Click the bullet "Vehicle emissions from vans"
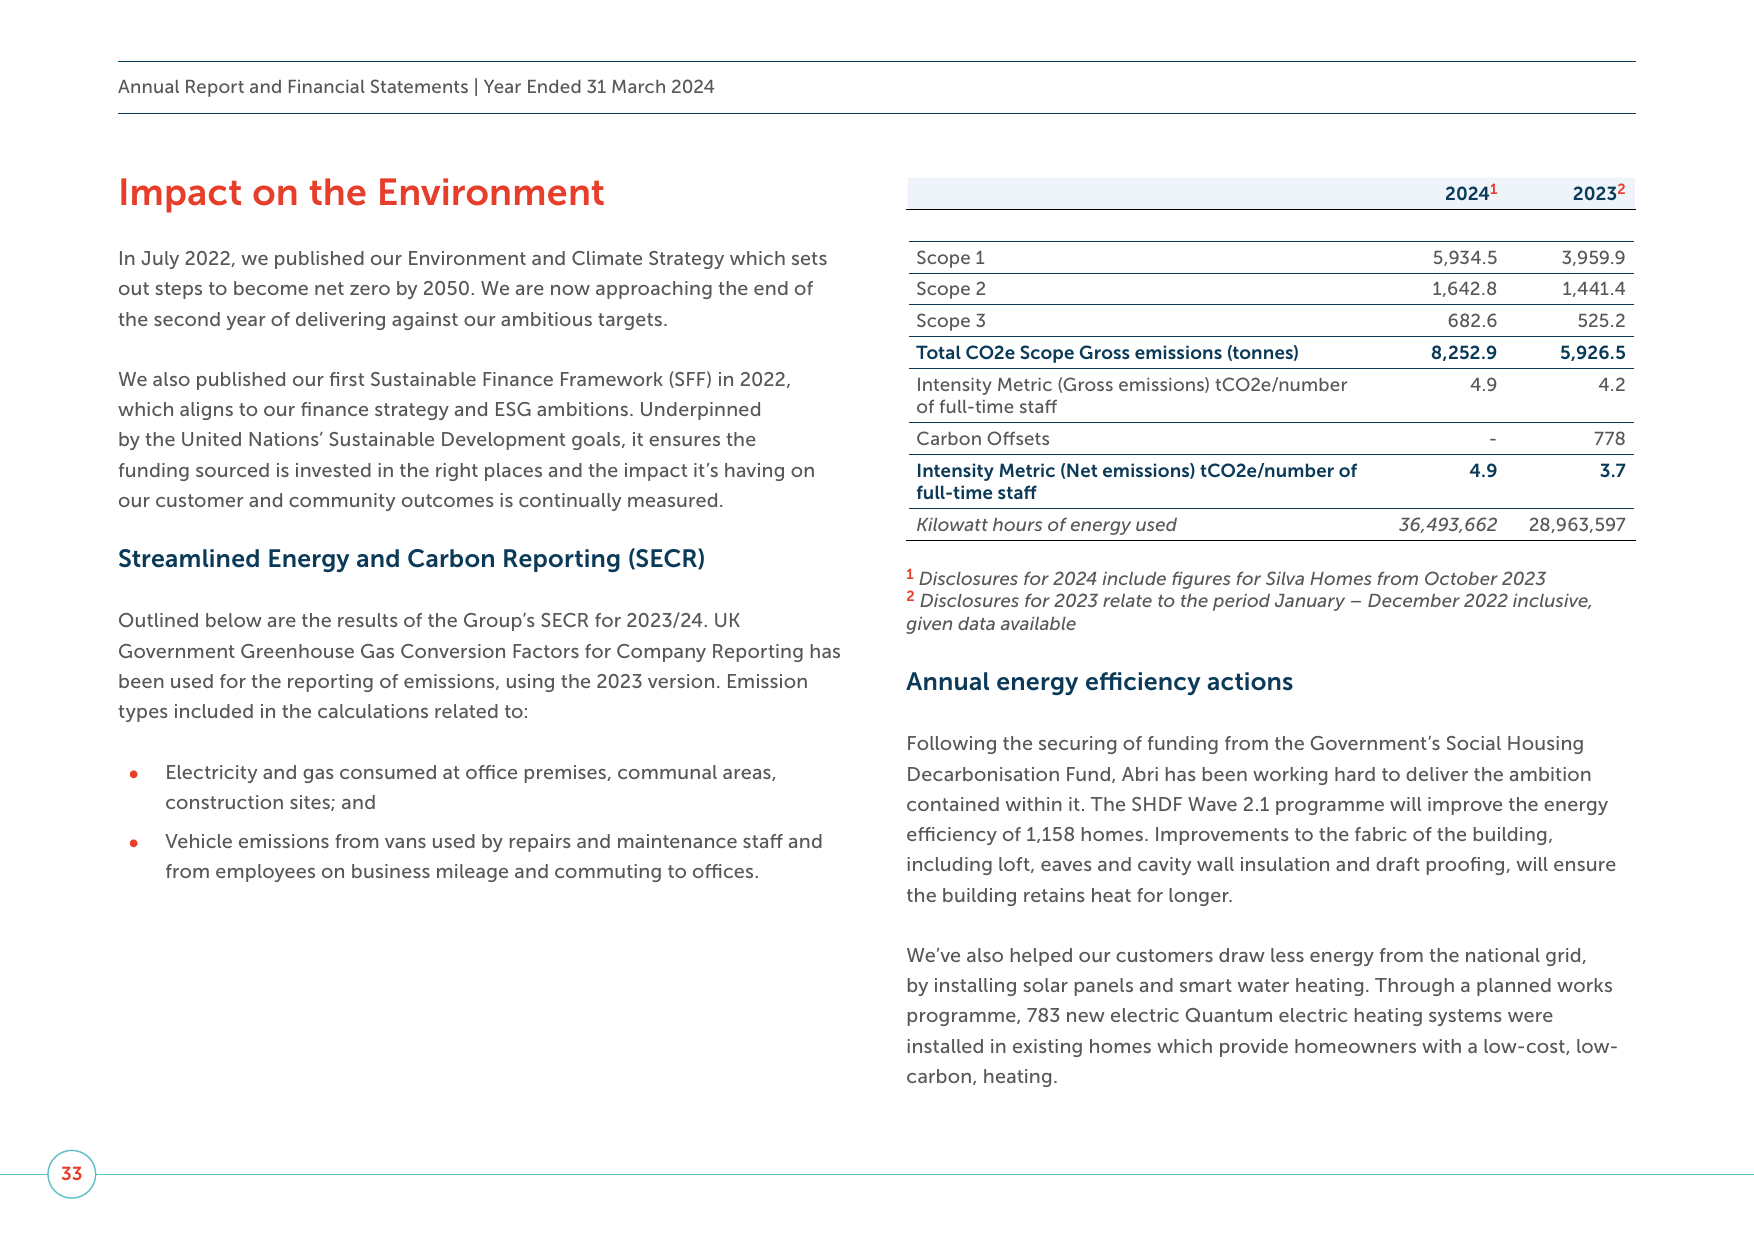The height and width of the screenshot is (1241, 1754). (494, 857)
